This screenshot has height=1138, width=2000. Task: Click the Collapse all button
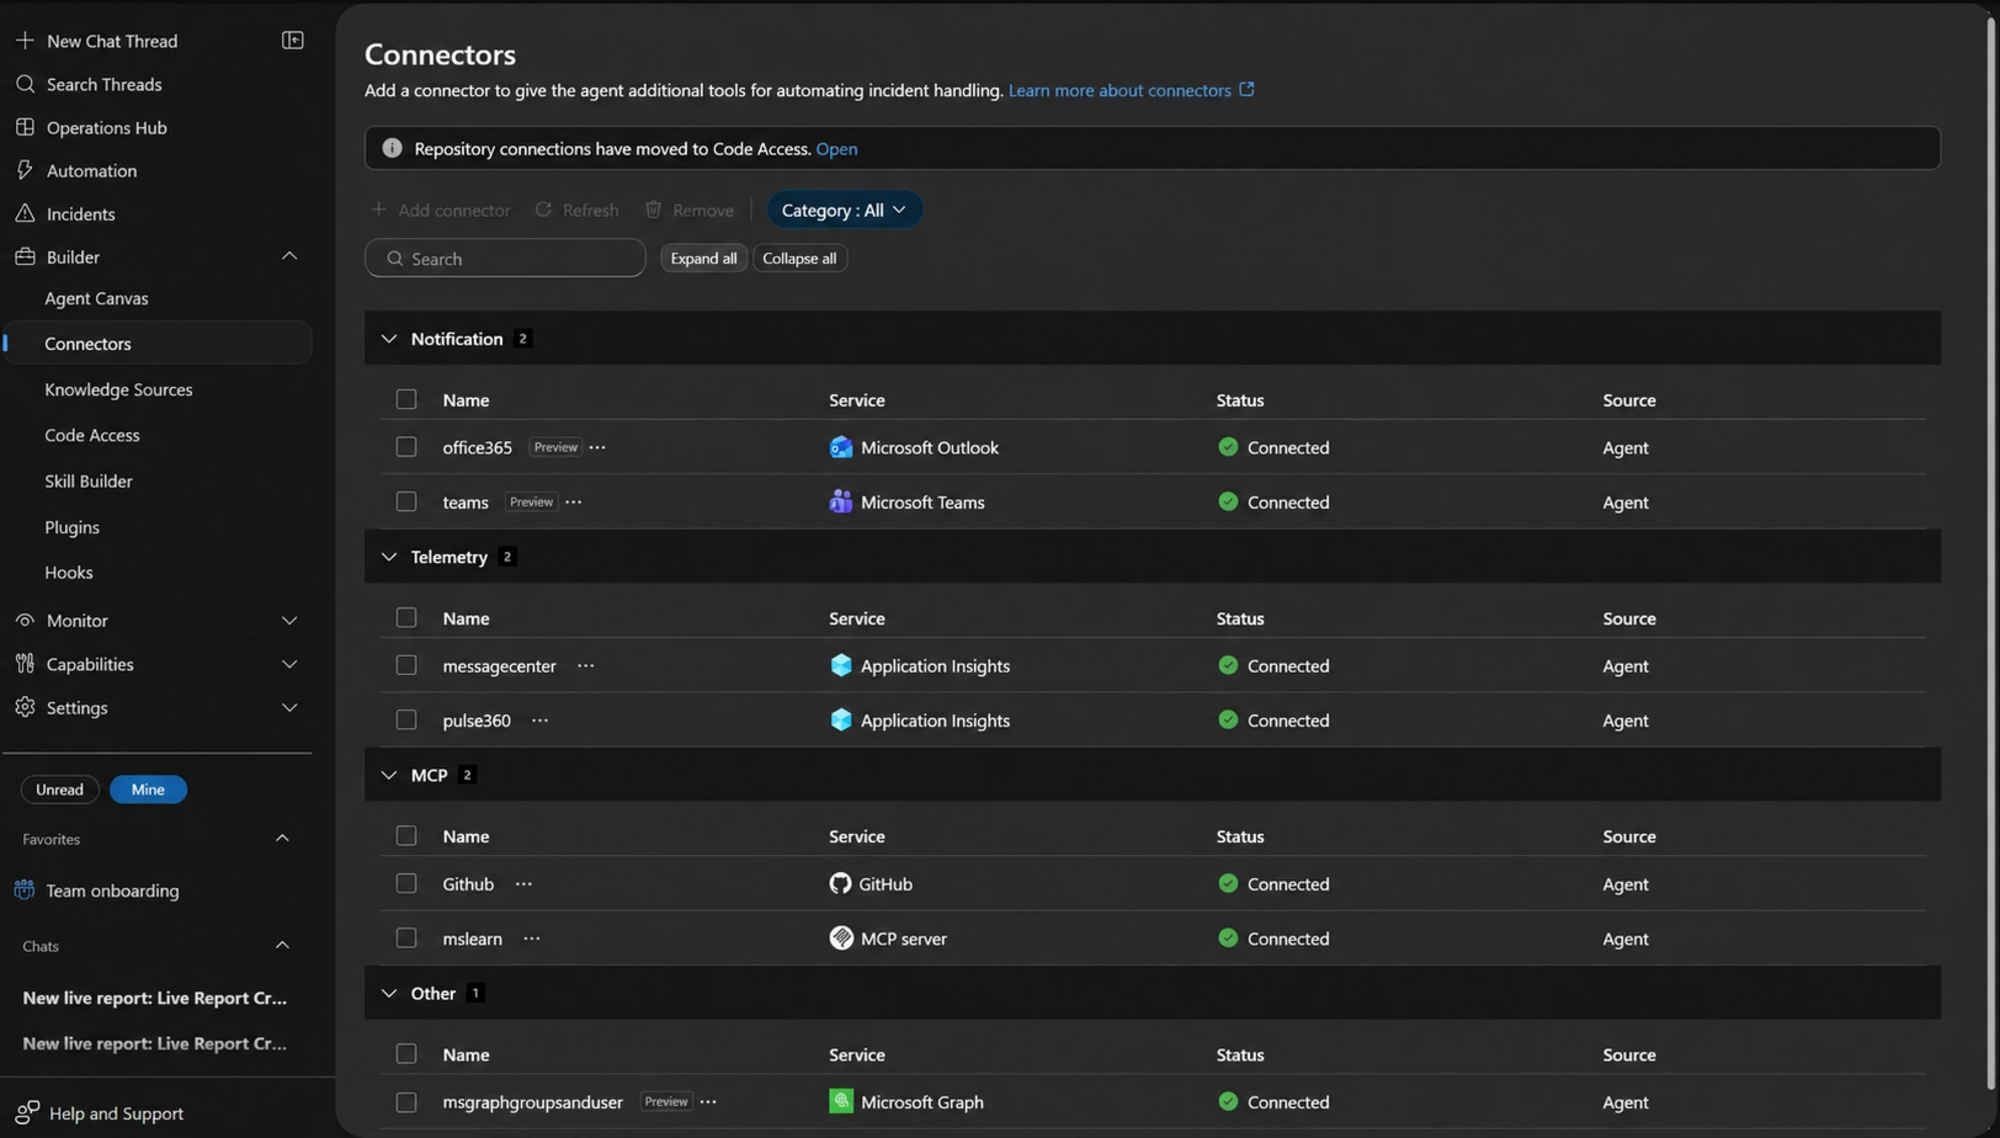799,258
